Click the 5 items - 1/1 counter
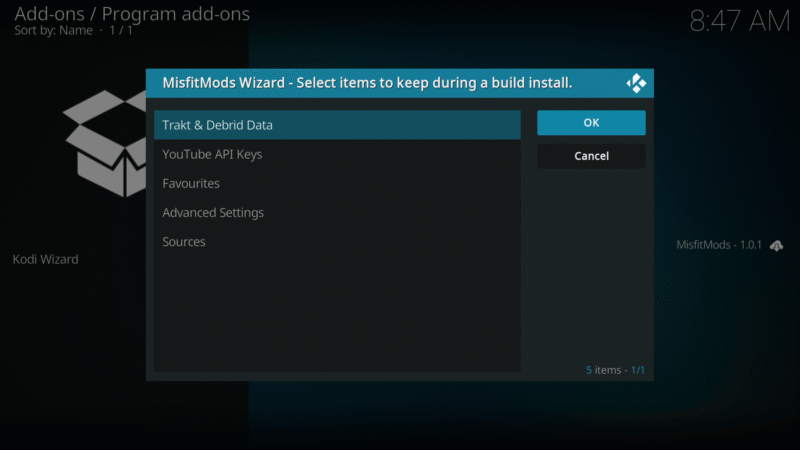 (x=615, y=370)
